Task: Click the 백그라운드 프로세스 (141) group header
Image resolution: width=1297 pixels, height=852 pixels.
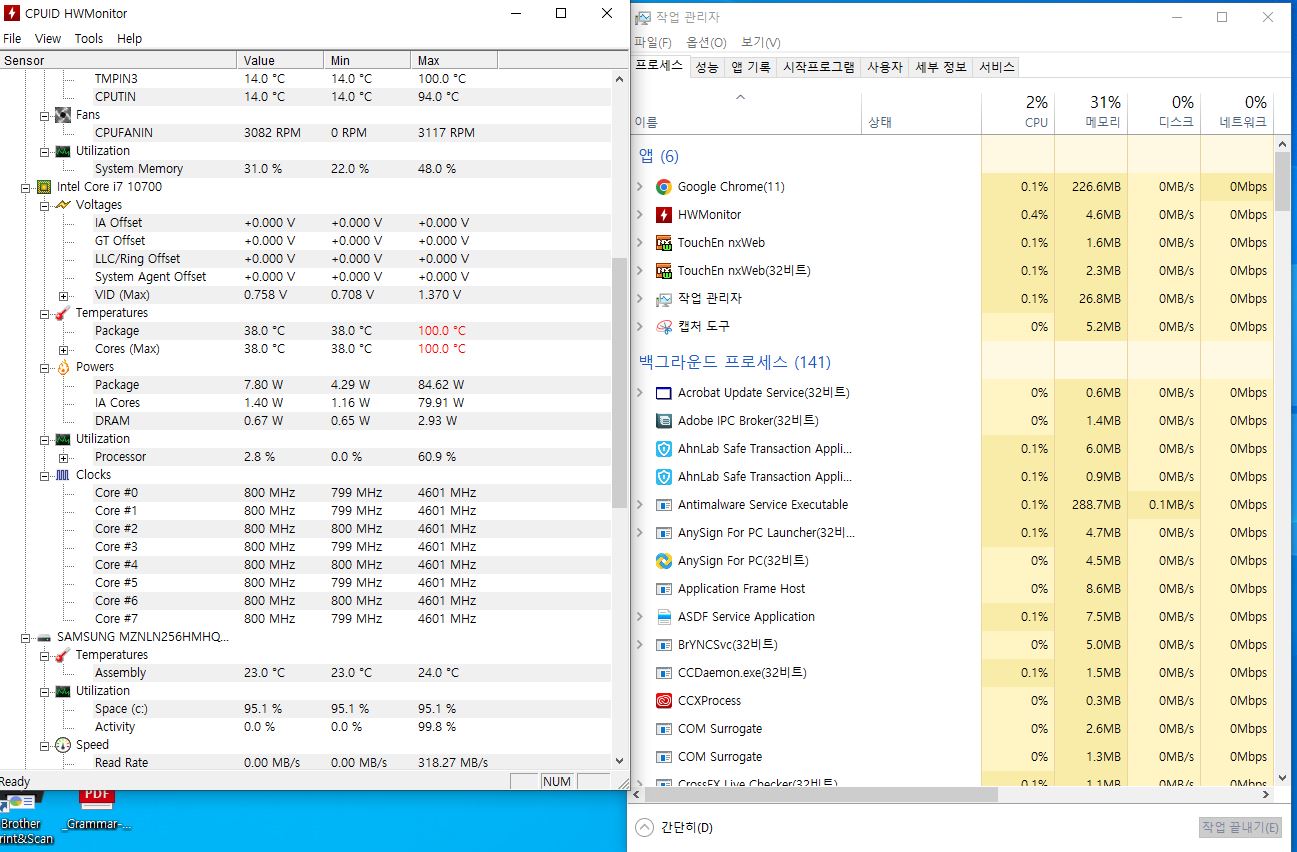Action: click(734, 362)
